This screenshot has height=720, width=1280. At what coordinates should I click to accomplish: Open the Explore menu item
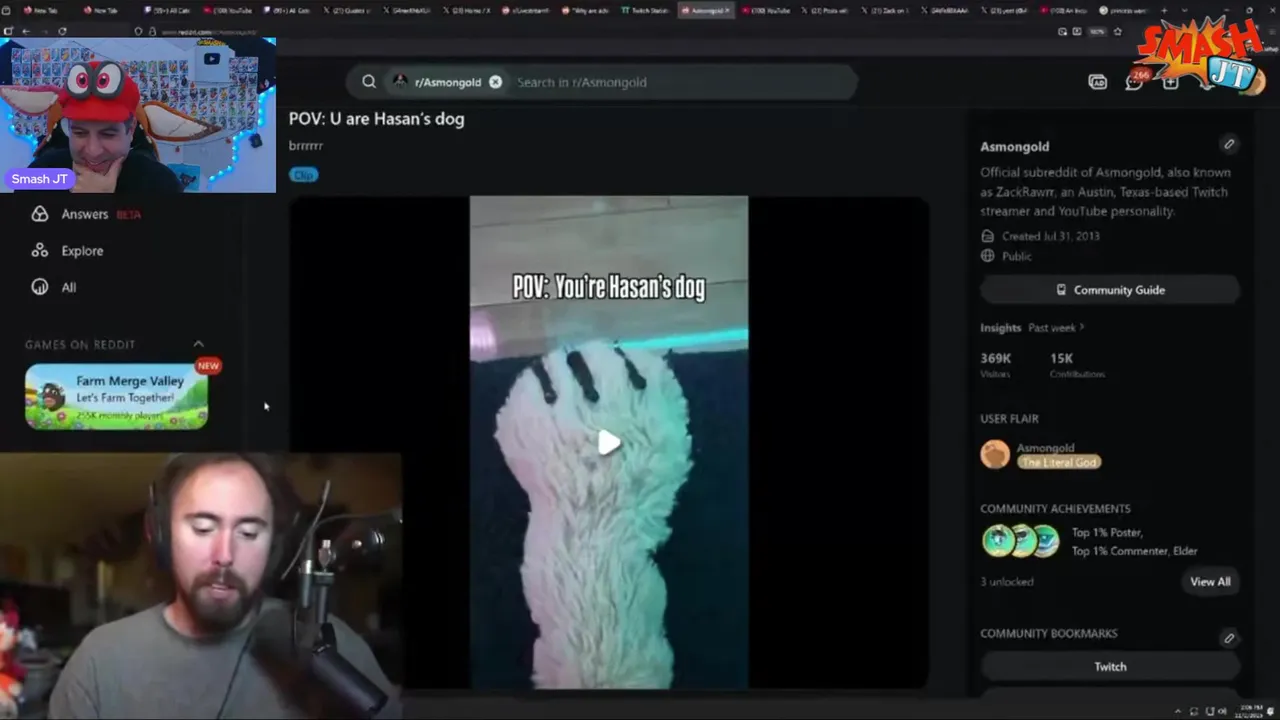pos(82,251)
